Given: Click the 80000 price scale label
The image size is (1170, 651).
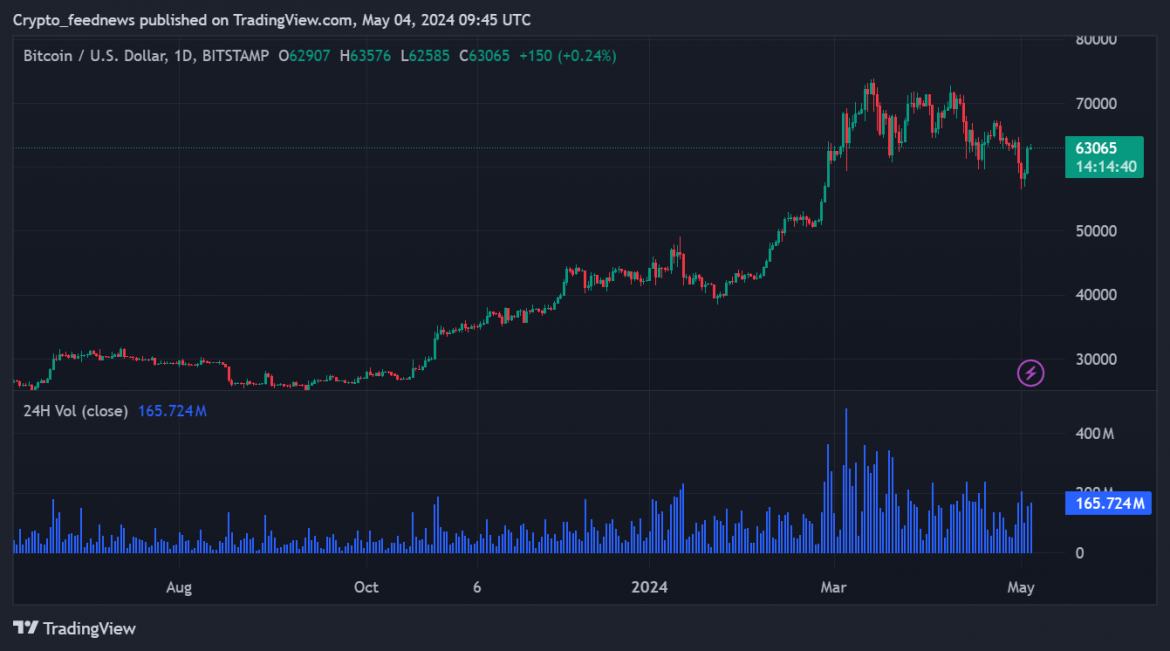Looking at the screenshot, I should 1096,40.
